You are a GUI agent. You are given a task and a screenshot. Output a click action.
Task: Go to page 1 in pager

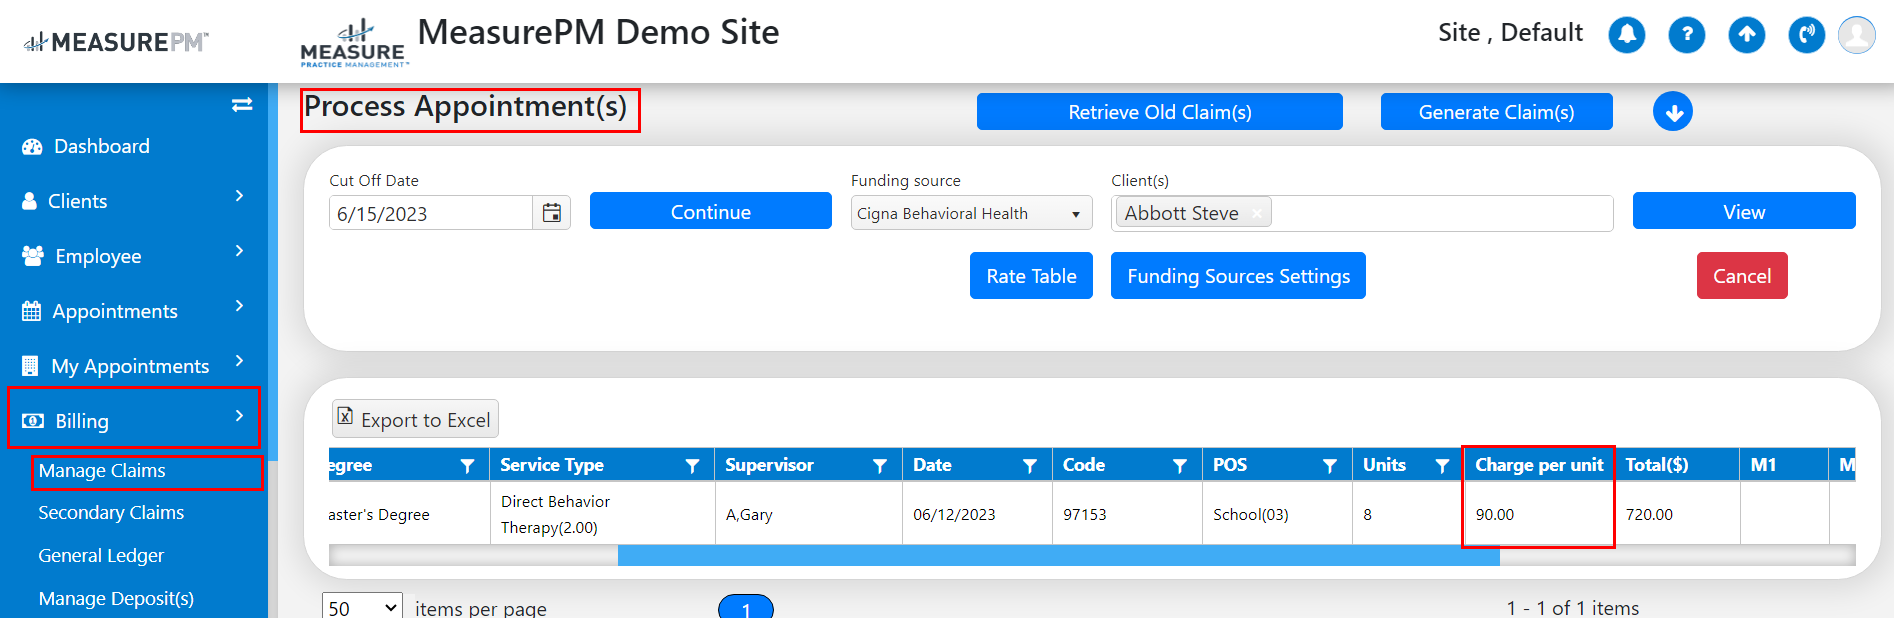pyautogui.click(x=746, y=607)
